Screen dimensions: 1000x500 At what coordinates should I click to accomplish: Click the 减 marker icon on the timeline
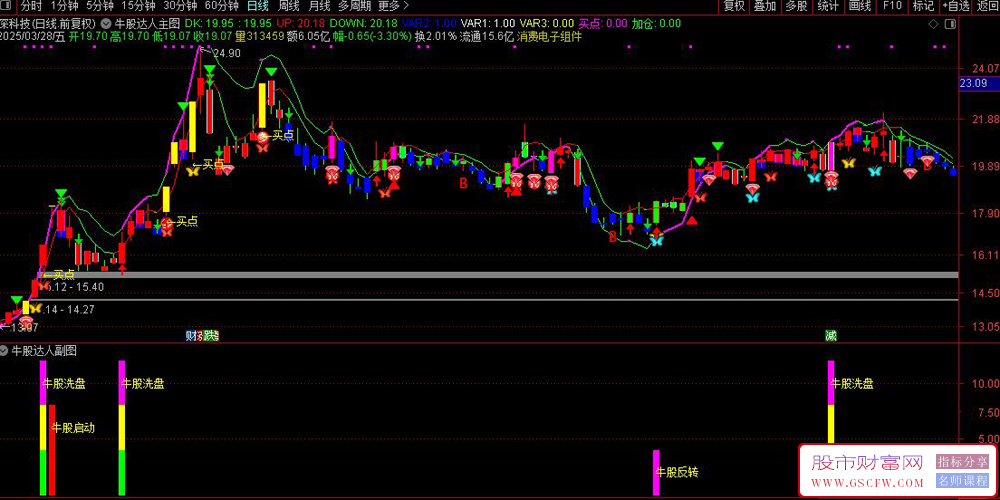831,335
